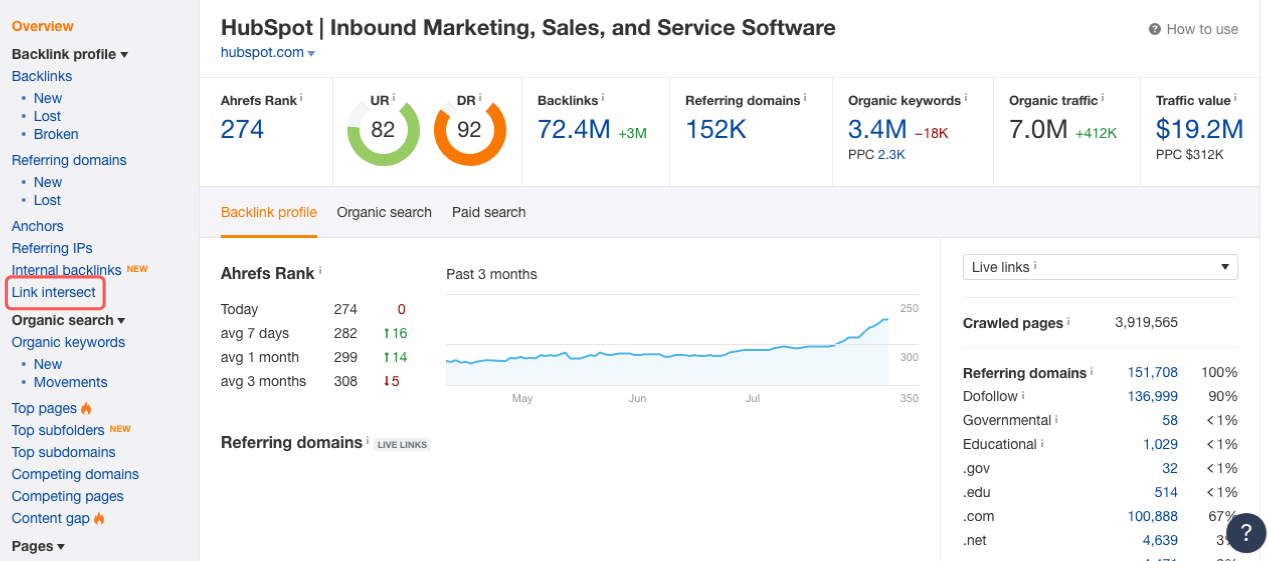This screenshot has height=561, width=1268.
Task: Click info icon beside Educational row
Action: (x=1042, y=443)
